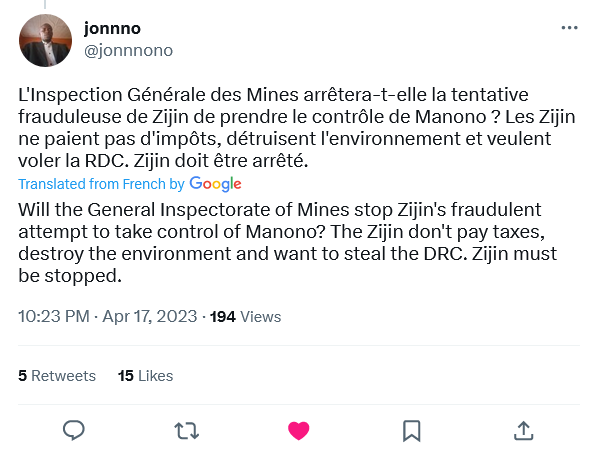This screenshot has height=456, width=598.
Task: Click the retweet arrows icon
Action: tap(186, 431)
